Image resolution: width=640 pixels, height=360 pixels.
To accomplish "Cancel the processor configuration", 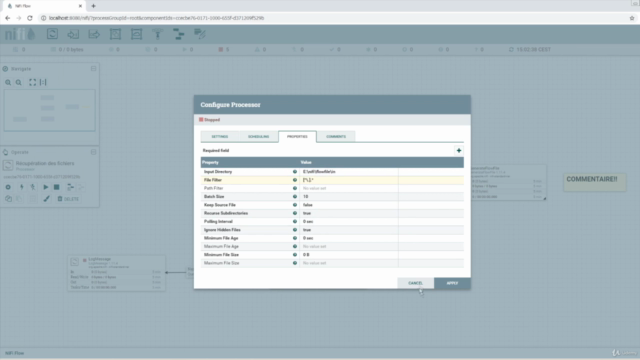I will click(416, 283).
